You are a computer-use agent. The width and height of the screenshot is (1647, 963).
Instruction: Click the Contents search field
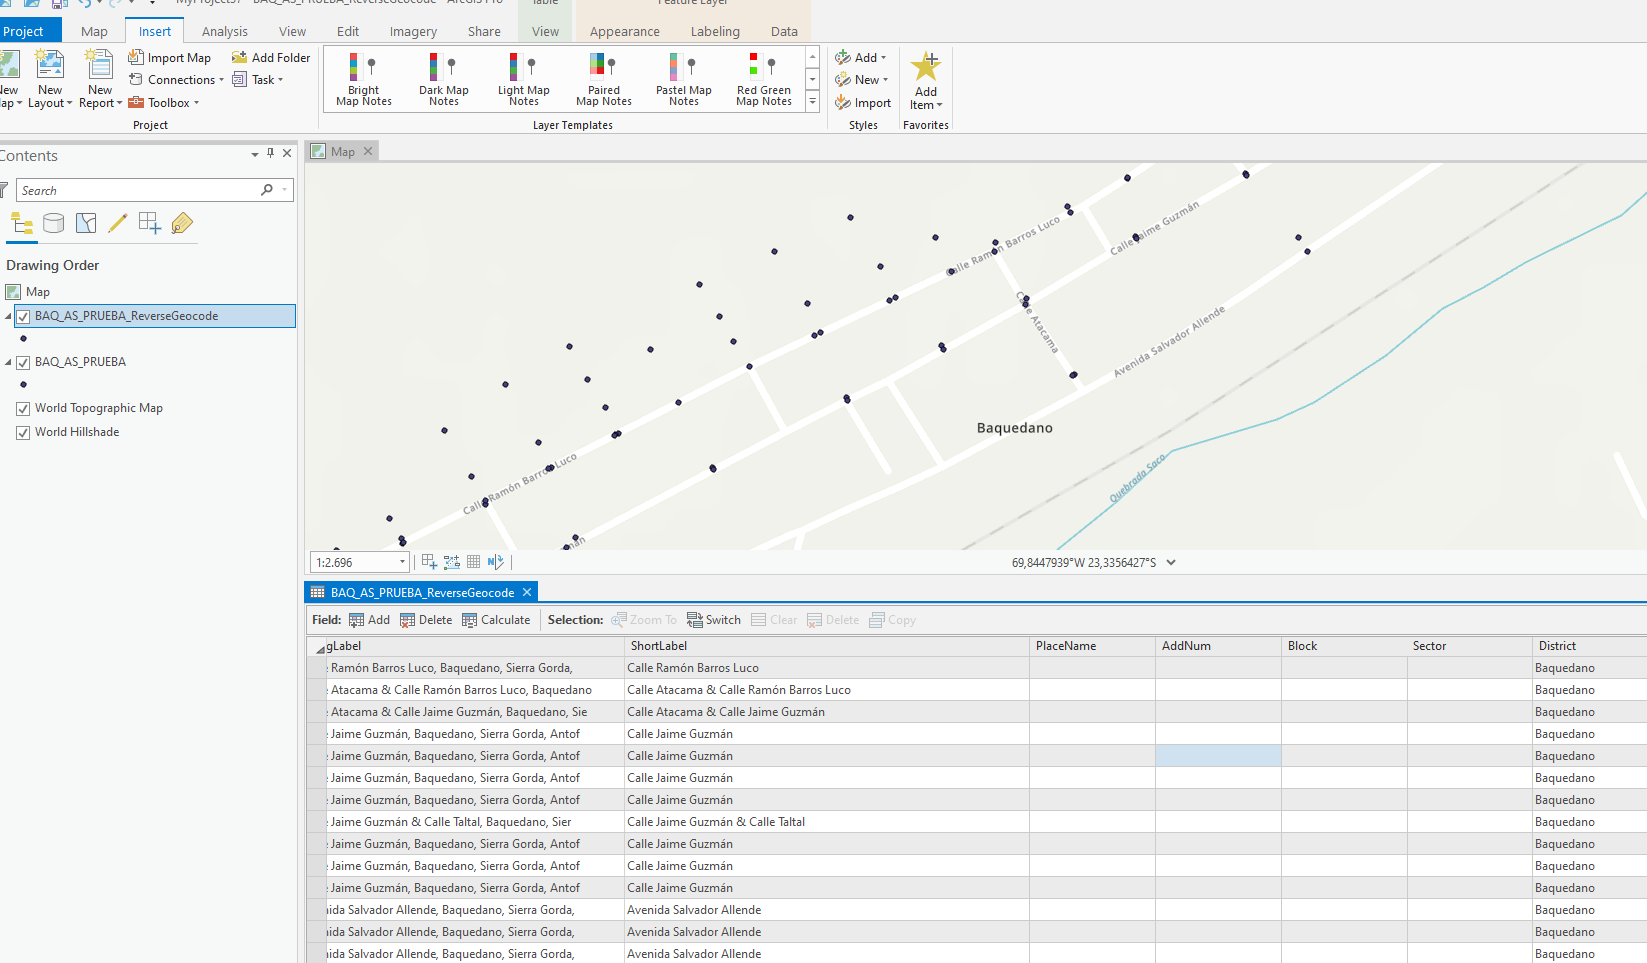click(x=138, y=190)
